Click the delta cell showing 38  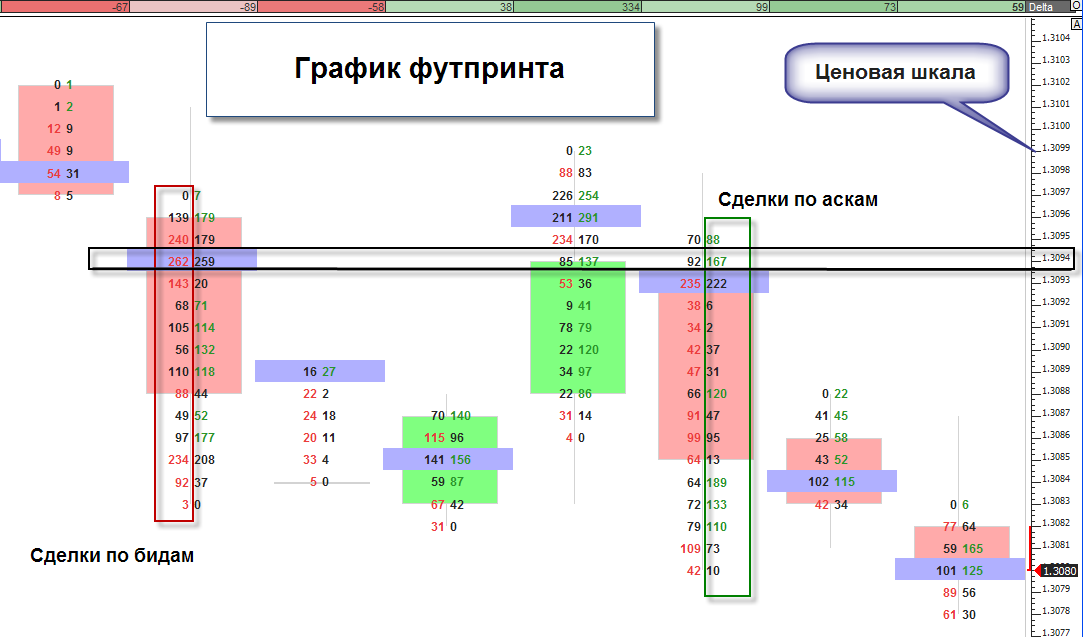(450, 7)
